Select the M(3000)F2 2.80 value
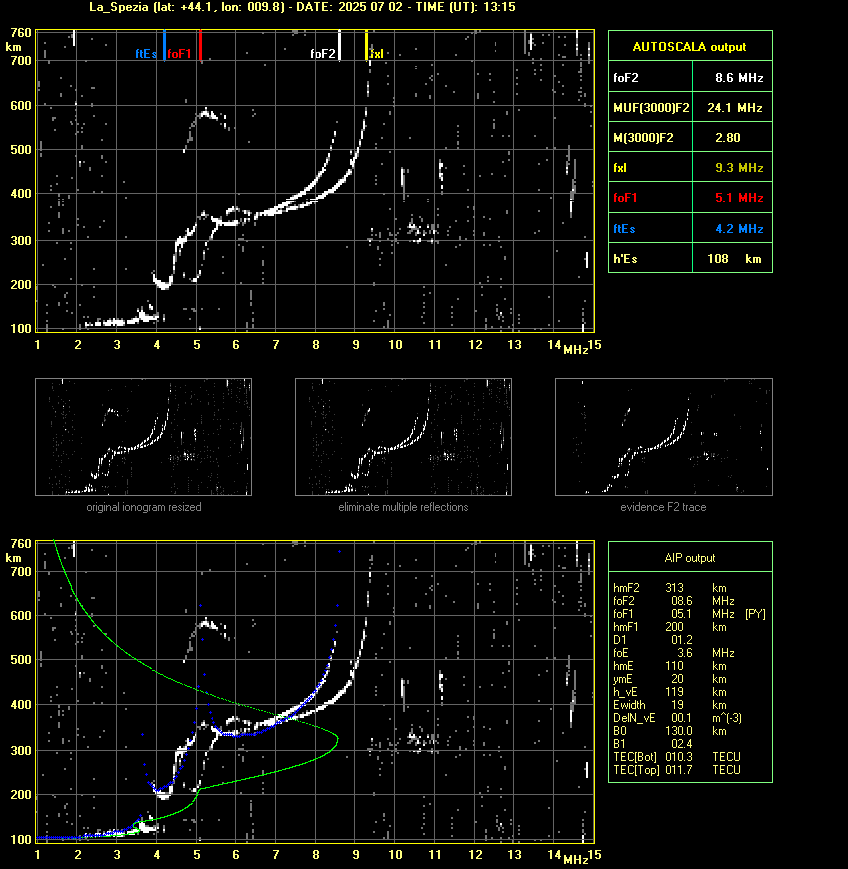Viewport: 848px width, 869px height. click(x=728, y=137)
